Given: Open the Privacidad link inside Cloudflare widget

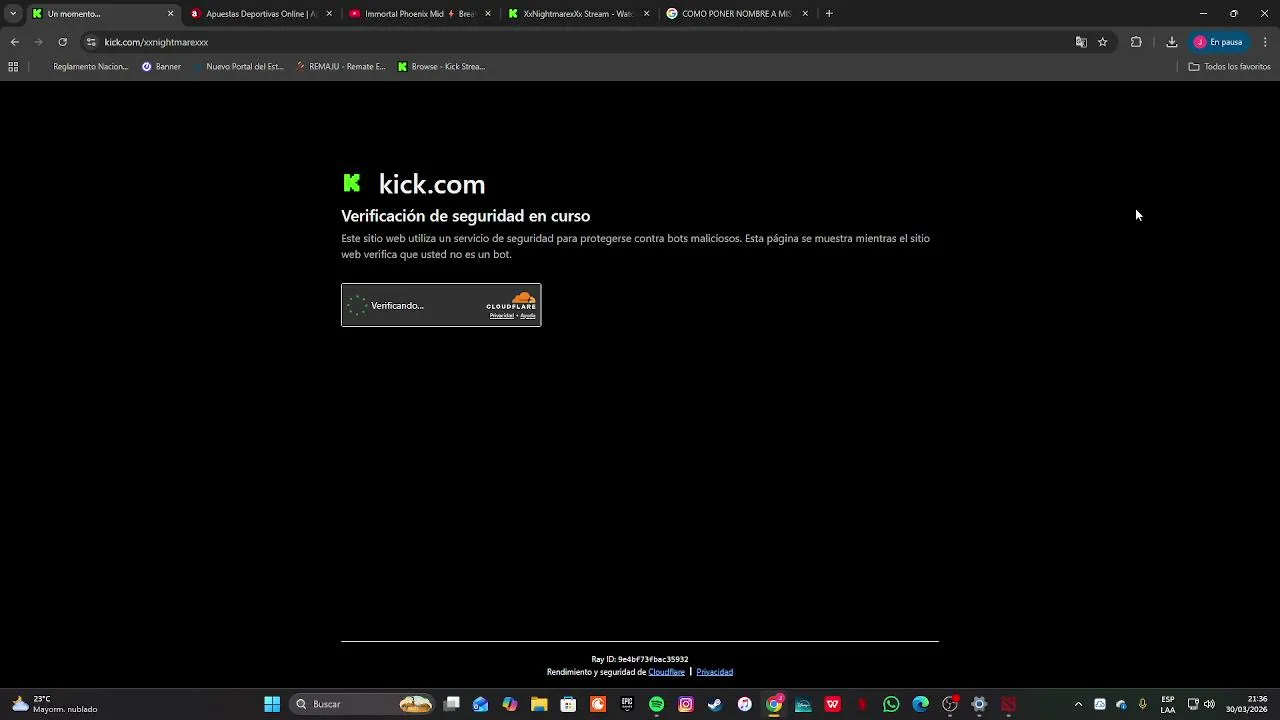Looking at the screenshot, I should [501, 316].
